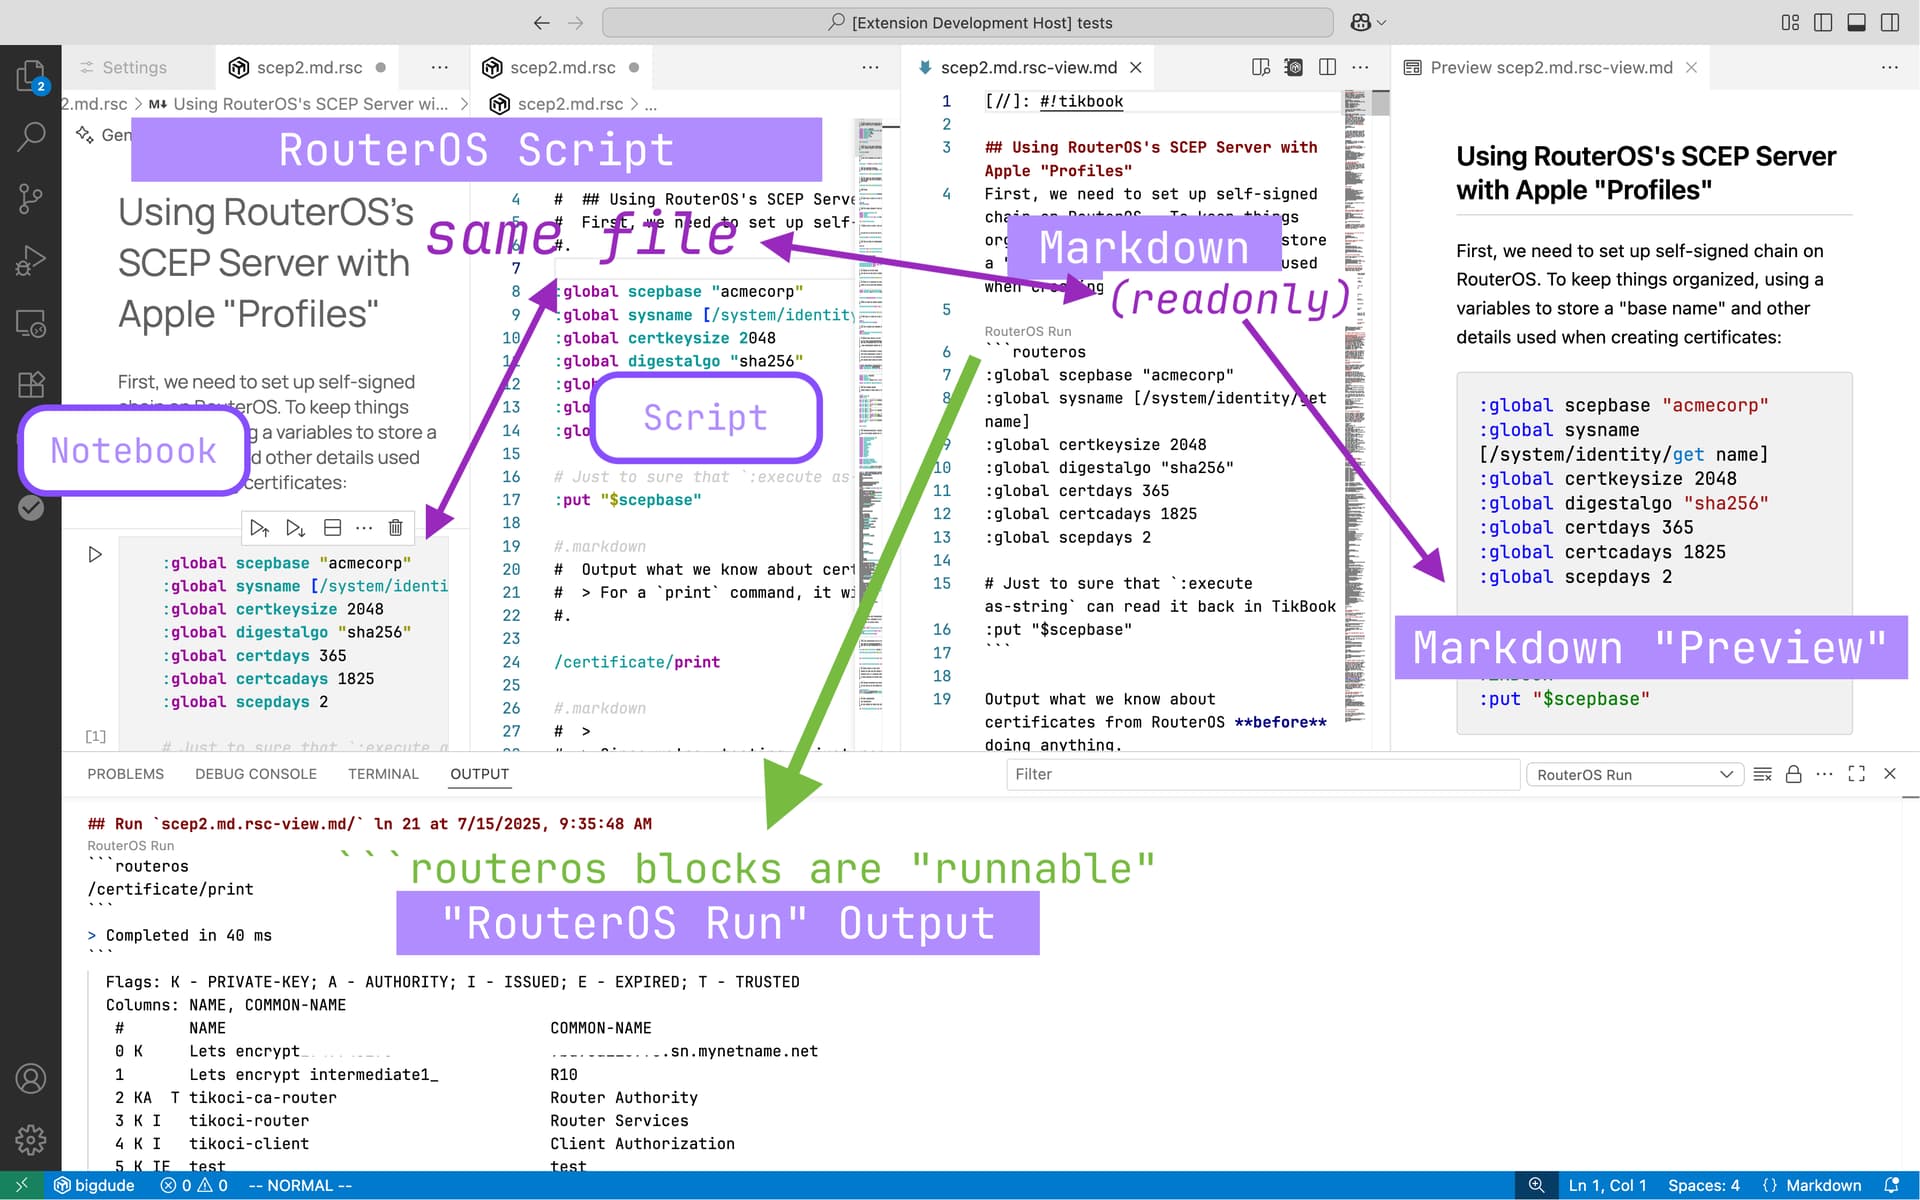Toggle the output scroll lock icon
Screen dimensions: 1920x1200
(1793, 774)
